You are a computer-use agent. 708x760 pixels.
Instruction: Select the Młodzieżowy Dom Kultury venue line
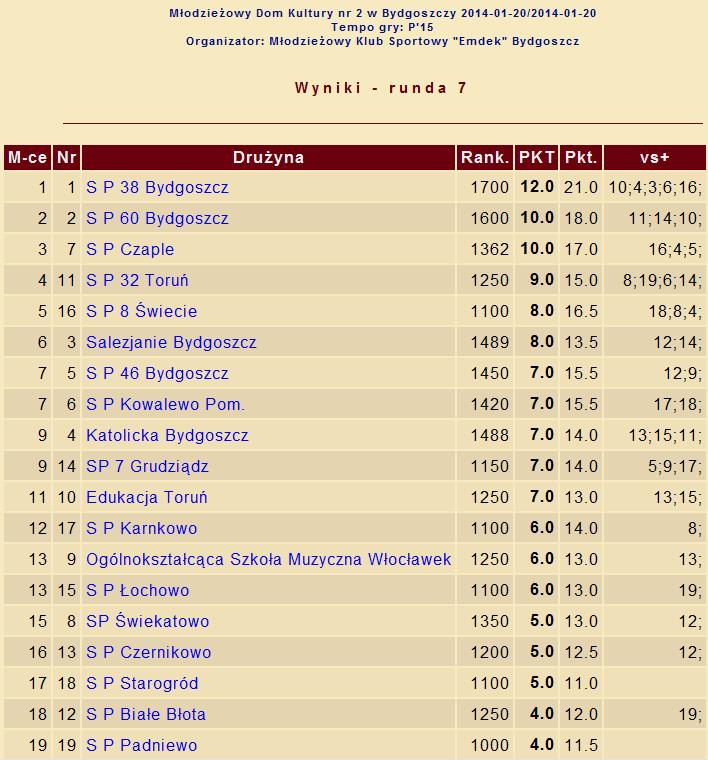tap(382, 13)
